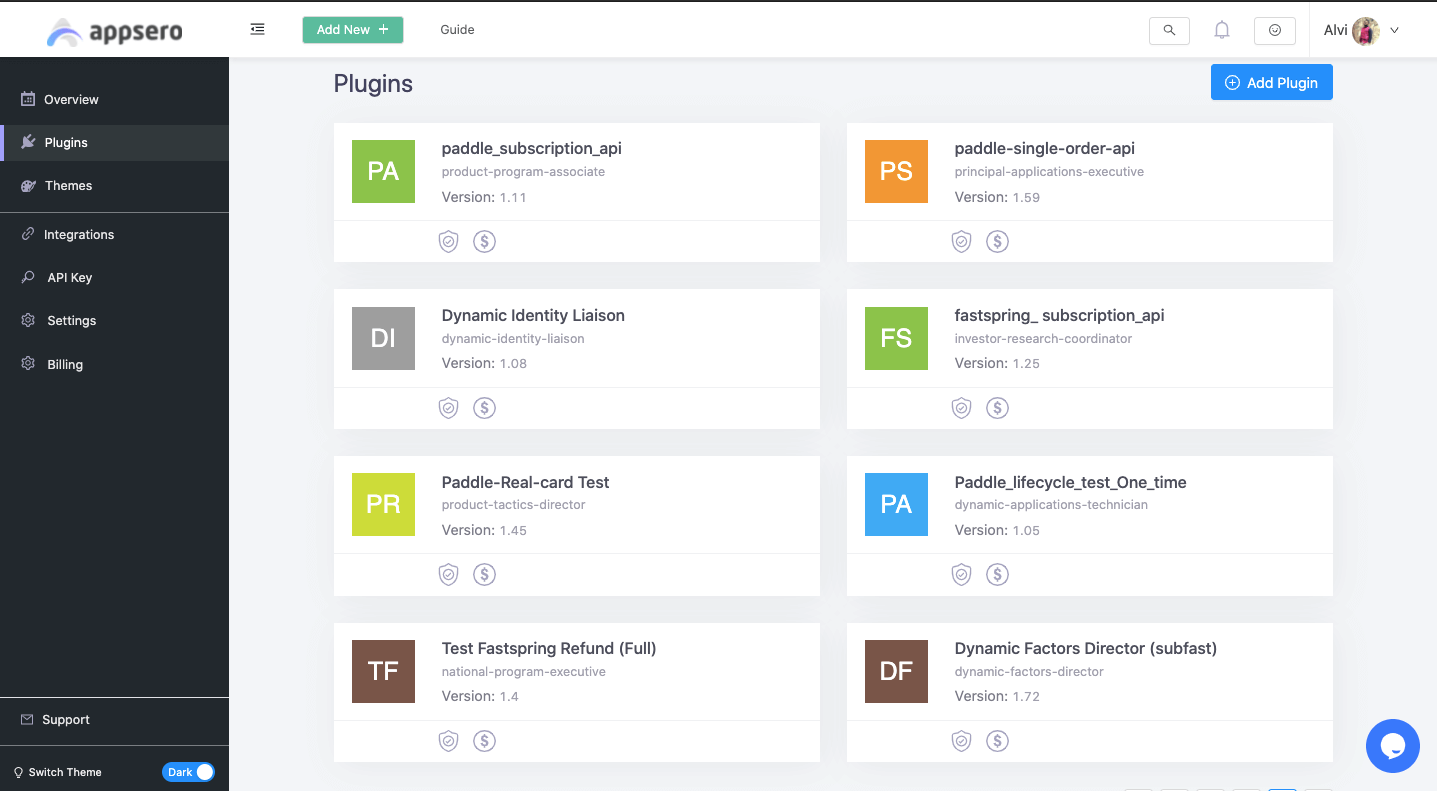1437x791 pixels.
Task: Open the fastspring_ subscription_api plugin title
Action: (1060, 315)
